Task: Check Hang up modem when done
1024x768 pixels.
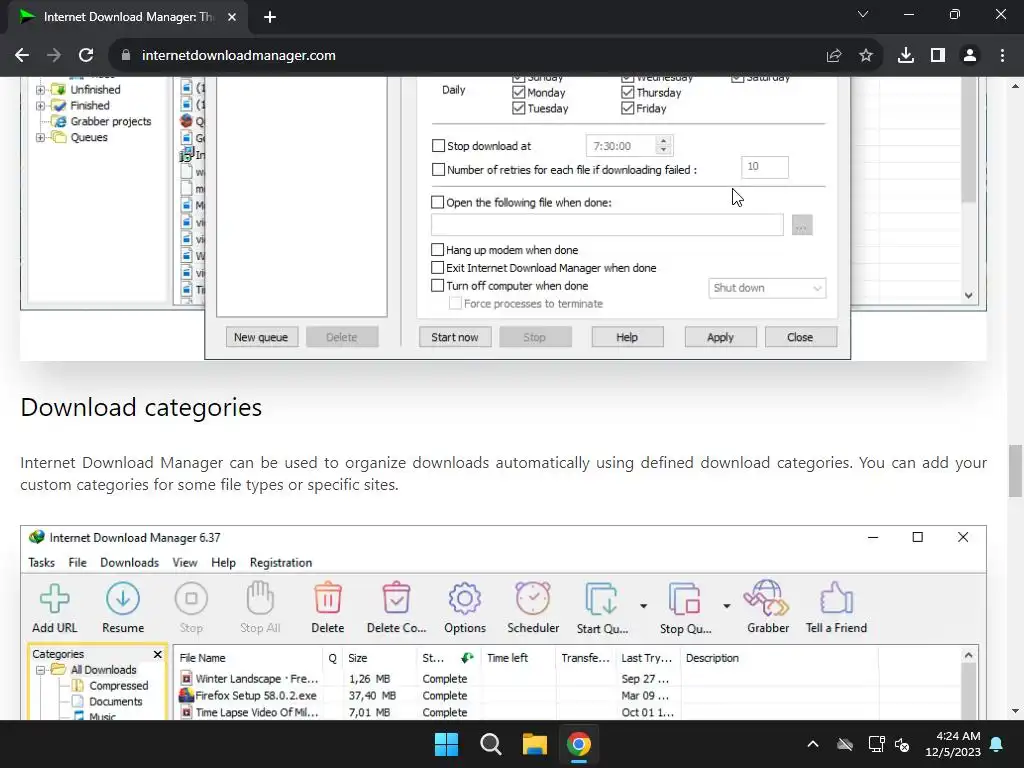Action: point(438,249)
